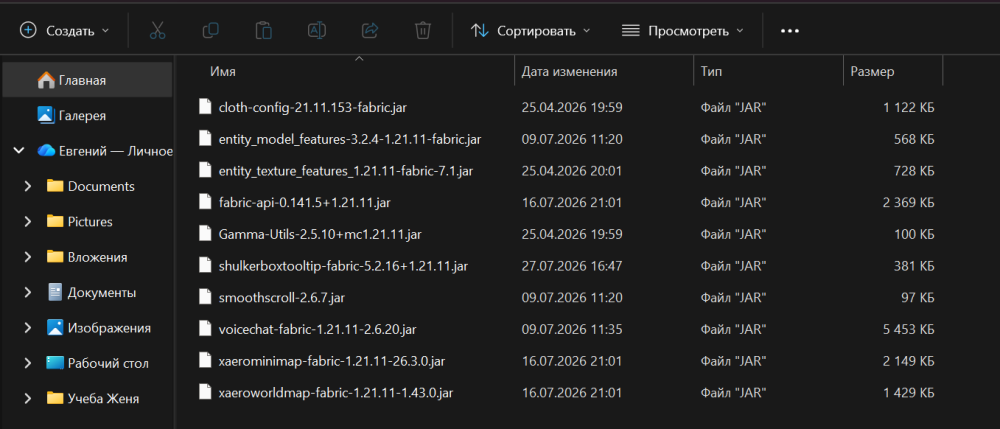Expand the Документы folder chevron

(27, 293)
